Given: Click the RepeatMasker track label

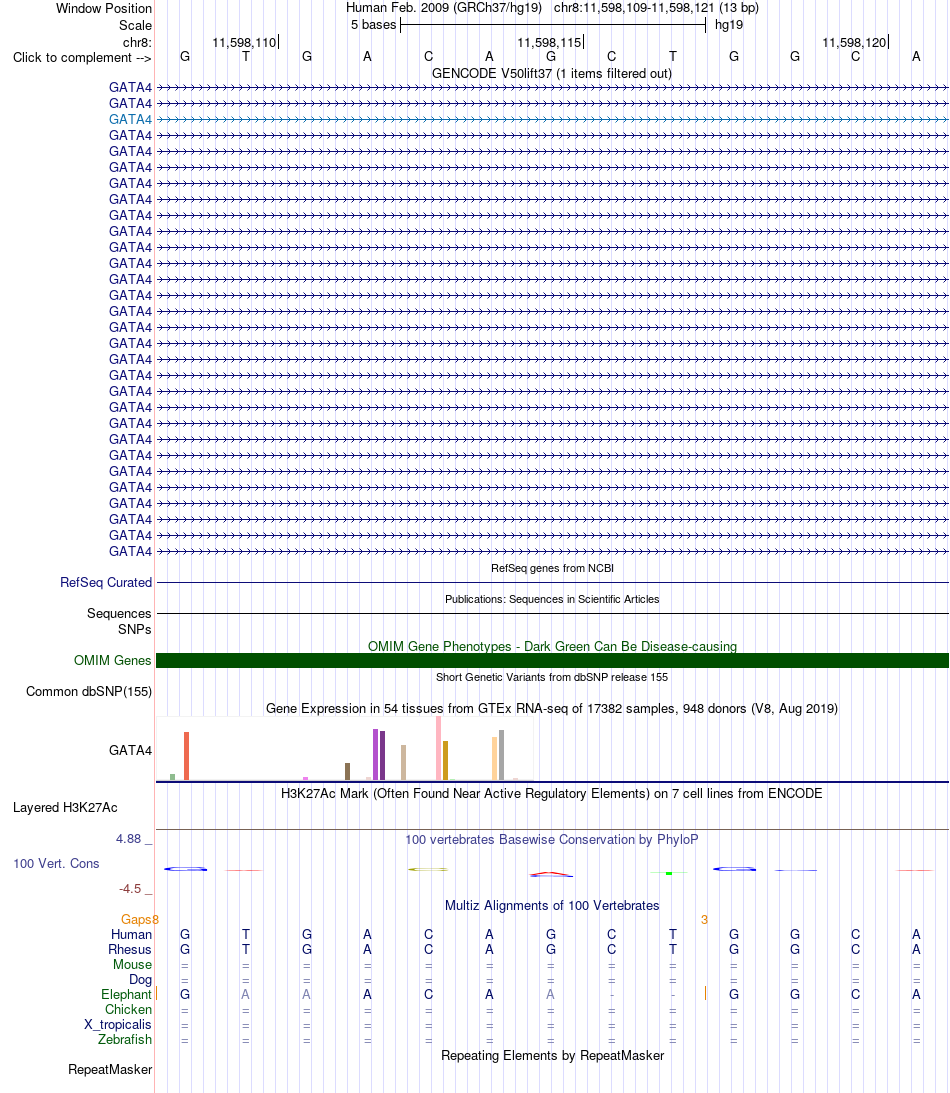Looking at the screenshot, I should (x=110, y=1069).
